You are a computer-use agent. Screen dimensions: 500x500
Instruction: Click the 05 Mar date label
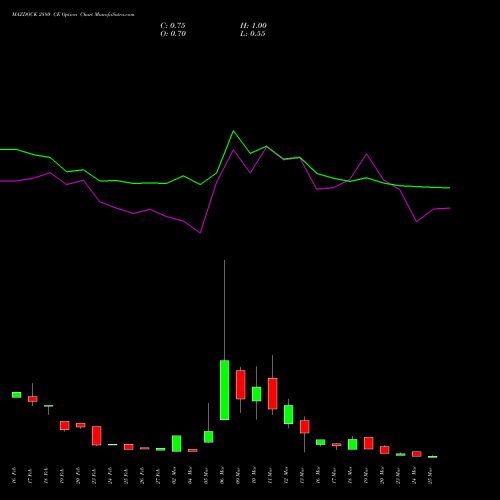click(206, 475)
